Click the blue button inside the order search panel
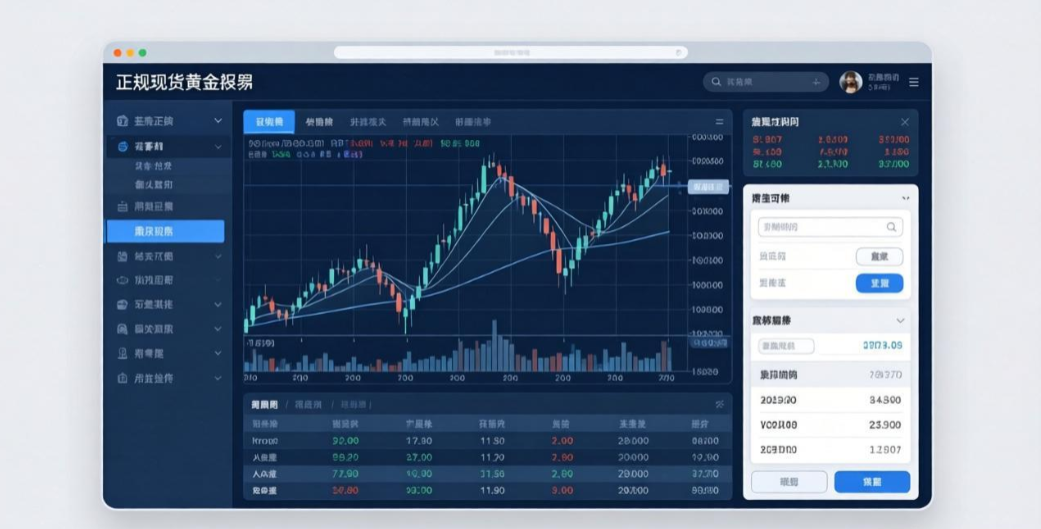The image size is (1041, 529). (x=879, y=283)
